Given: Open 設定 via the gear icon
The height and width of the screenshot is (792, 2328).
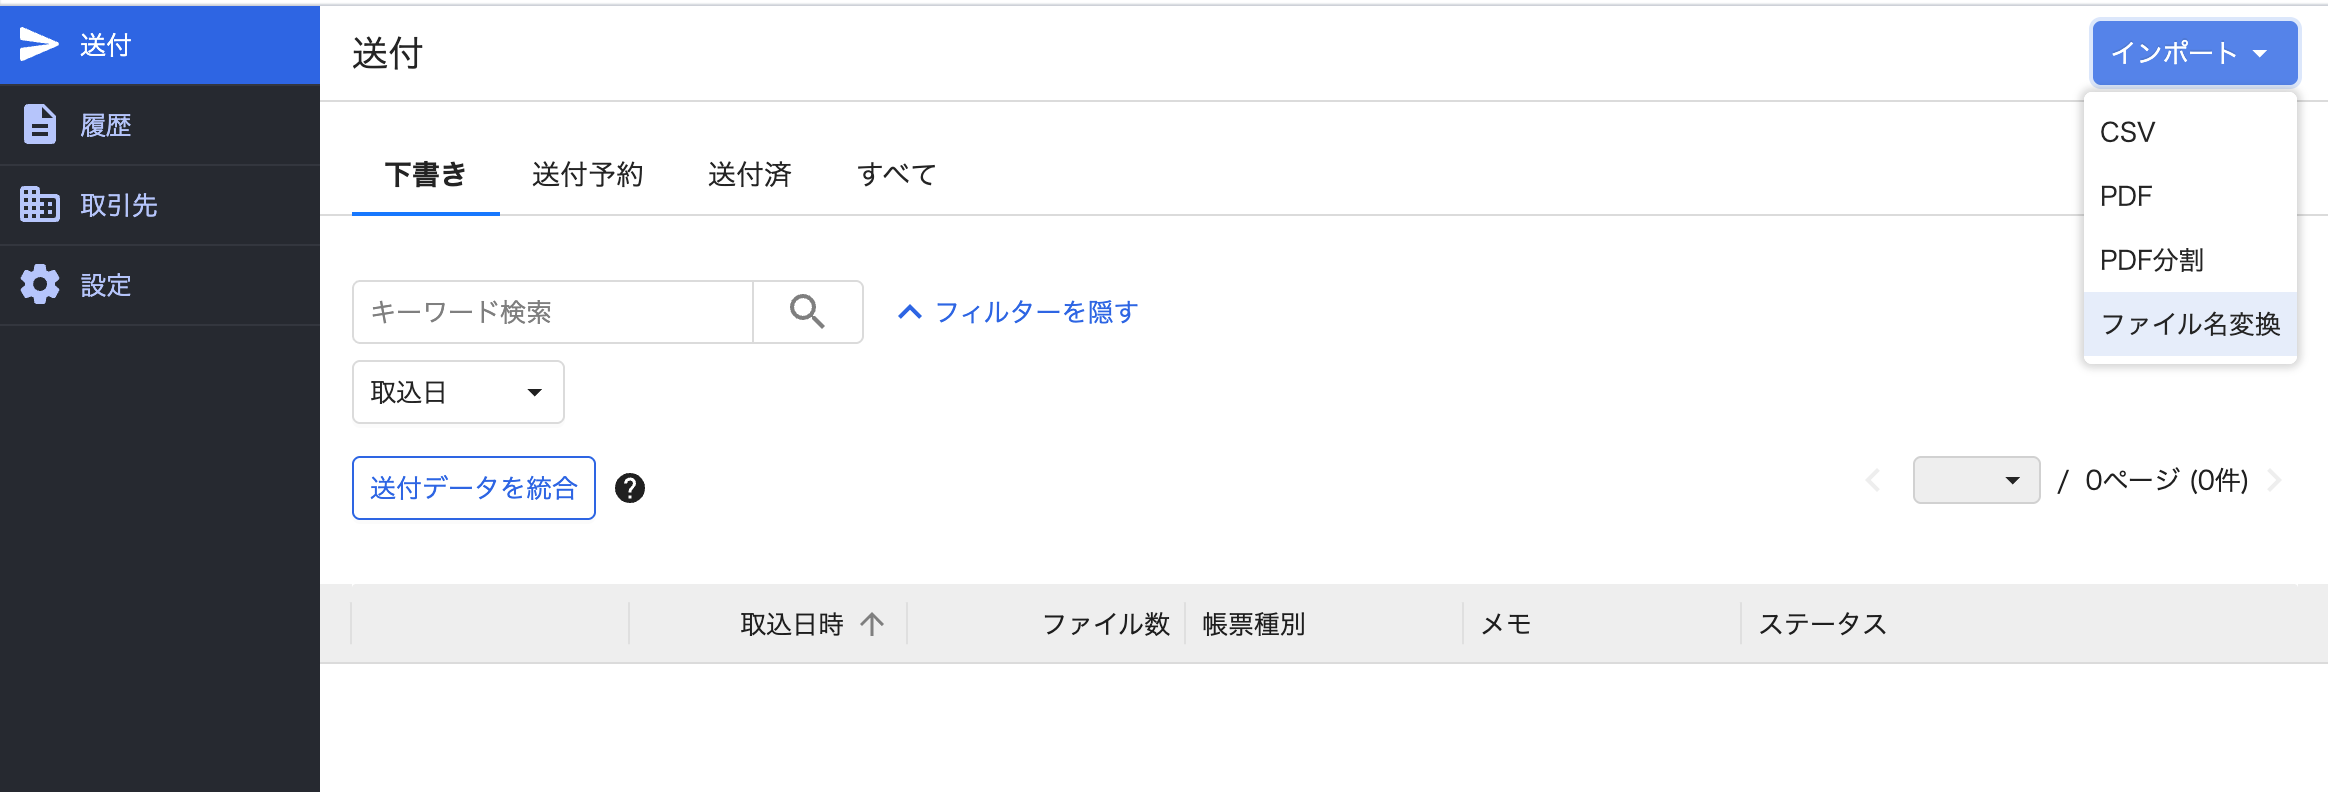Looking at the screenshot, I should point(40,285).
